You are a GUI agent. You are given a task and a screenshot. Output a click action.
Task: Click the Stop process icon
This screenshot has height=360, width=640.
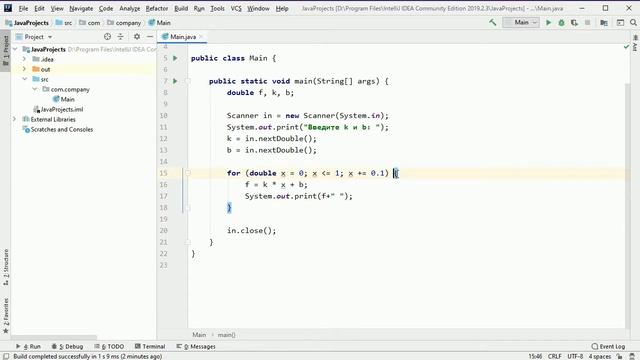pyautogui.click(x=587, y=22)
